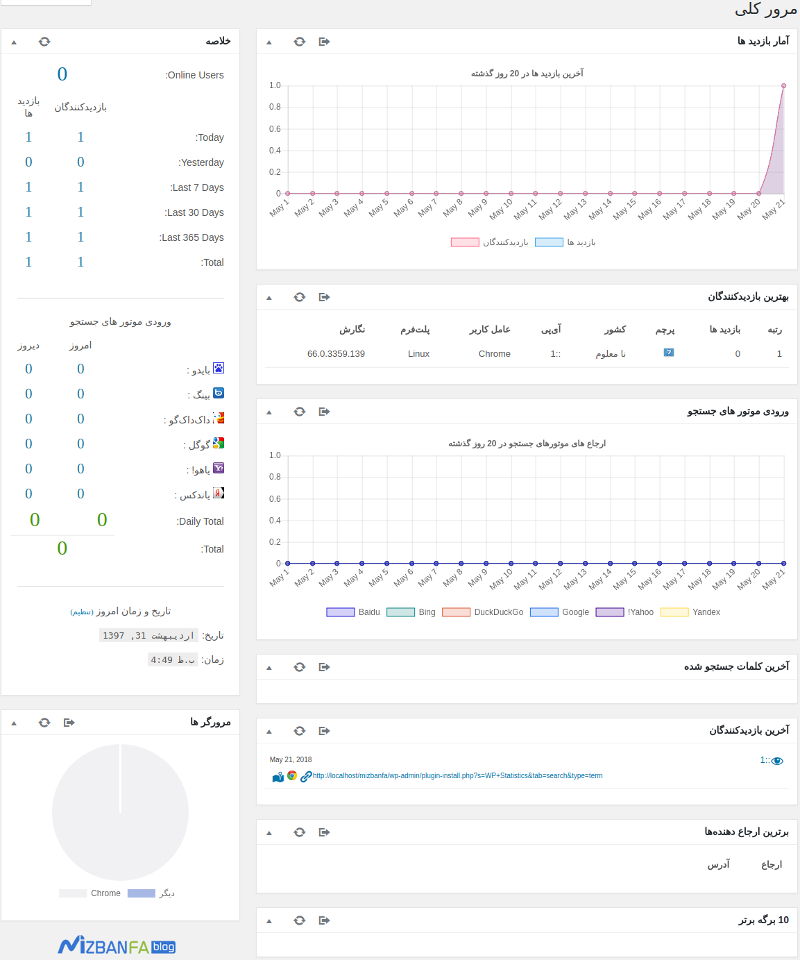
Task: Open more details for آمار بازدید ها
Action: [x=324, y=42]
